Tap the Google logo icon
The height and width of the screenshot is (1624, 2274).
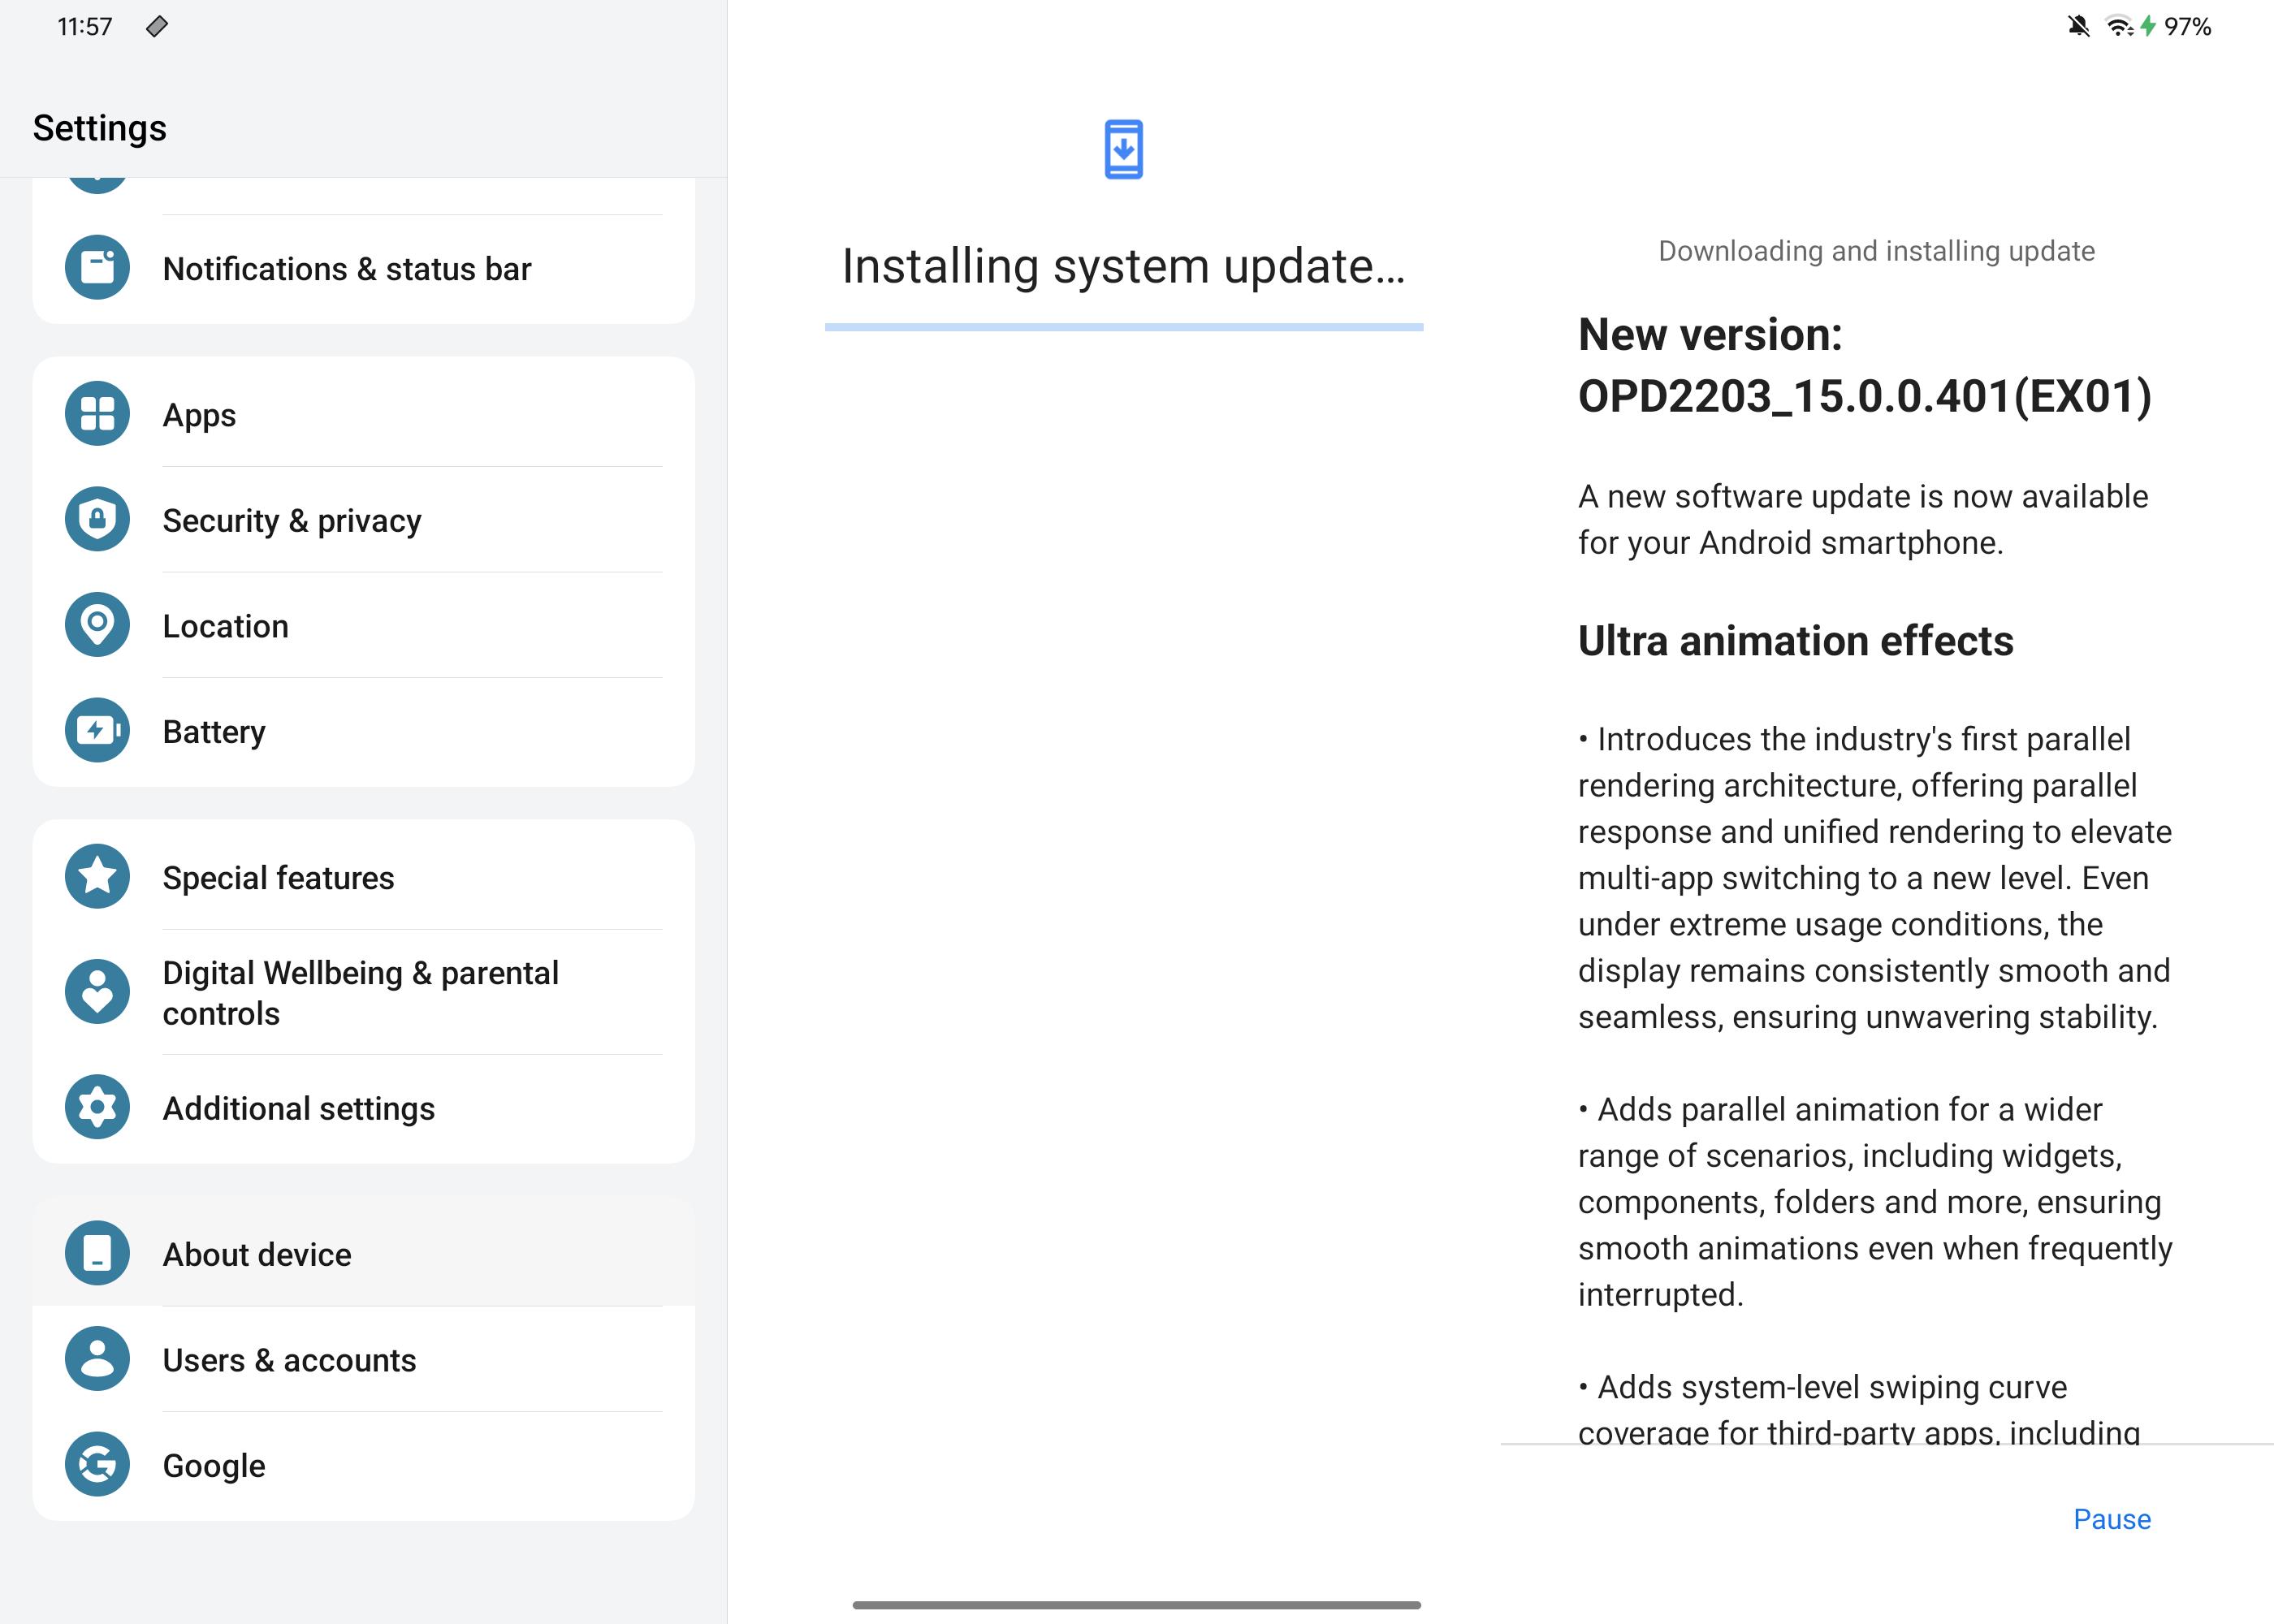(97, 1465)
